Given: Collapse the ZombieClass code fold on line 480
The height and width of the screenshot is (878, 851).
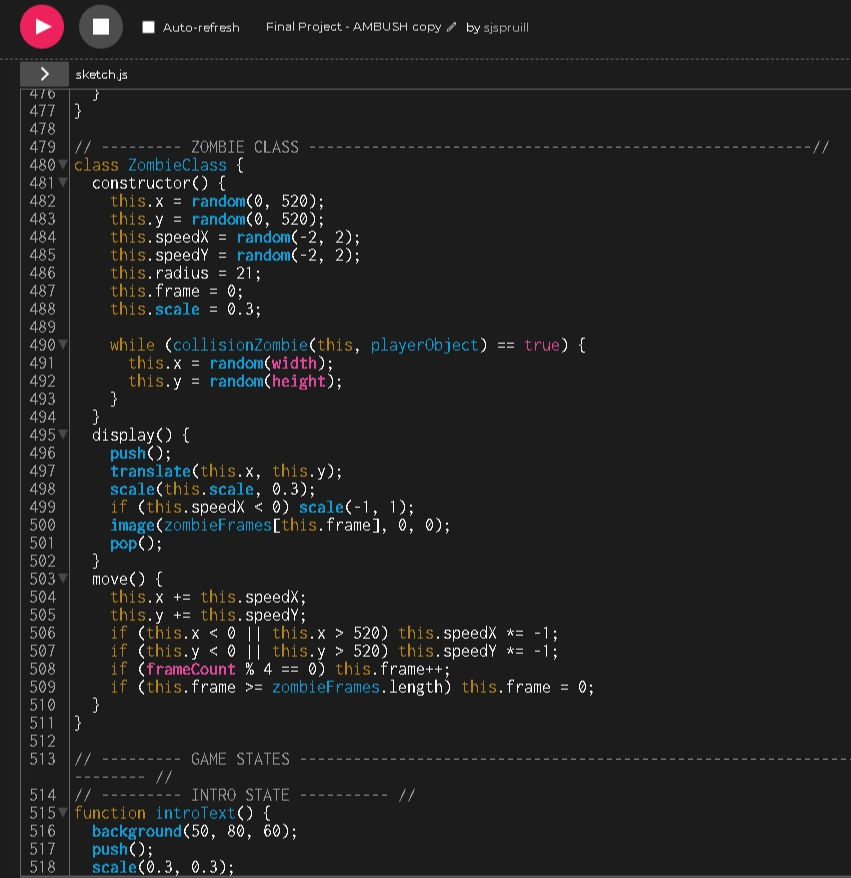Looking at the screenshot, I should coord(62,165).
